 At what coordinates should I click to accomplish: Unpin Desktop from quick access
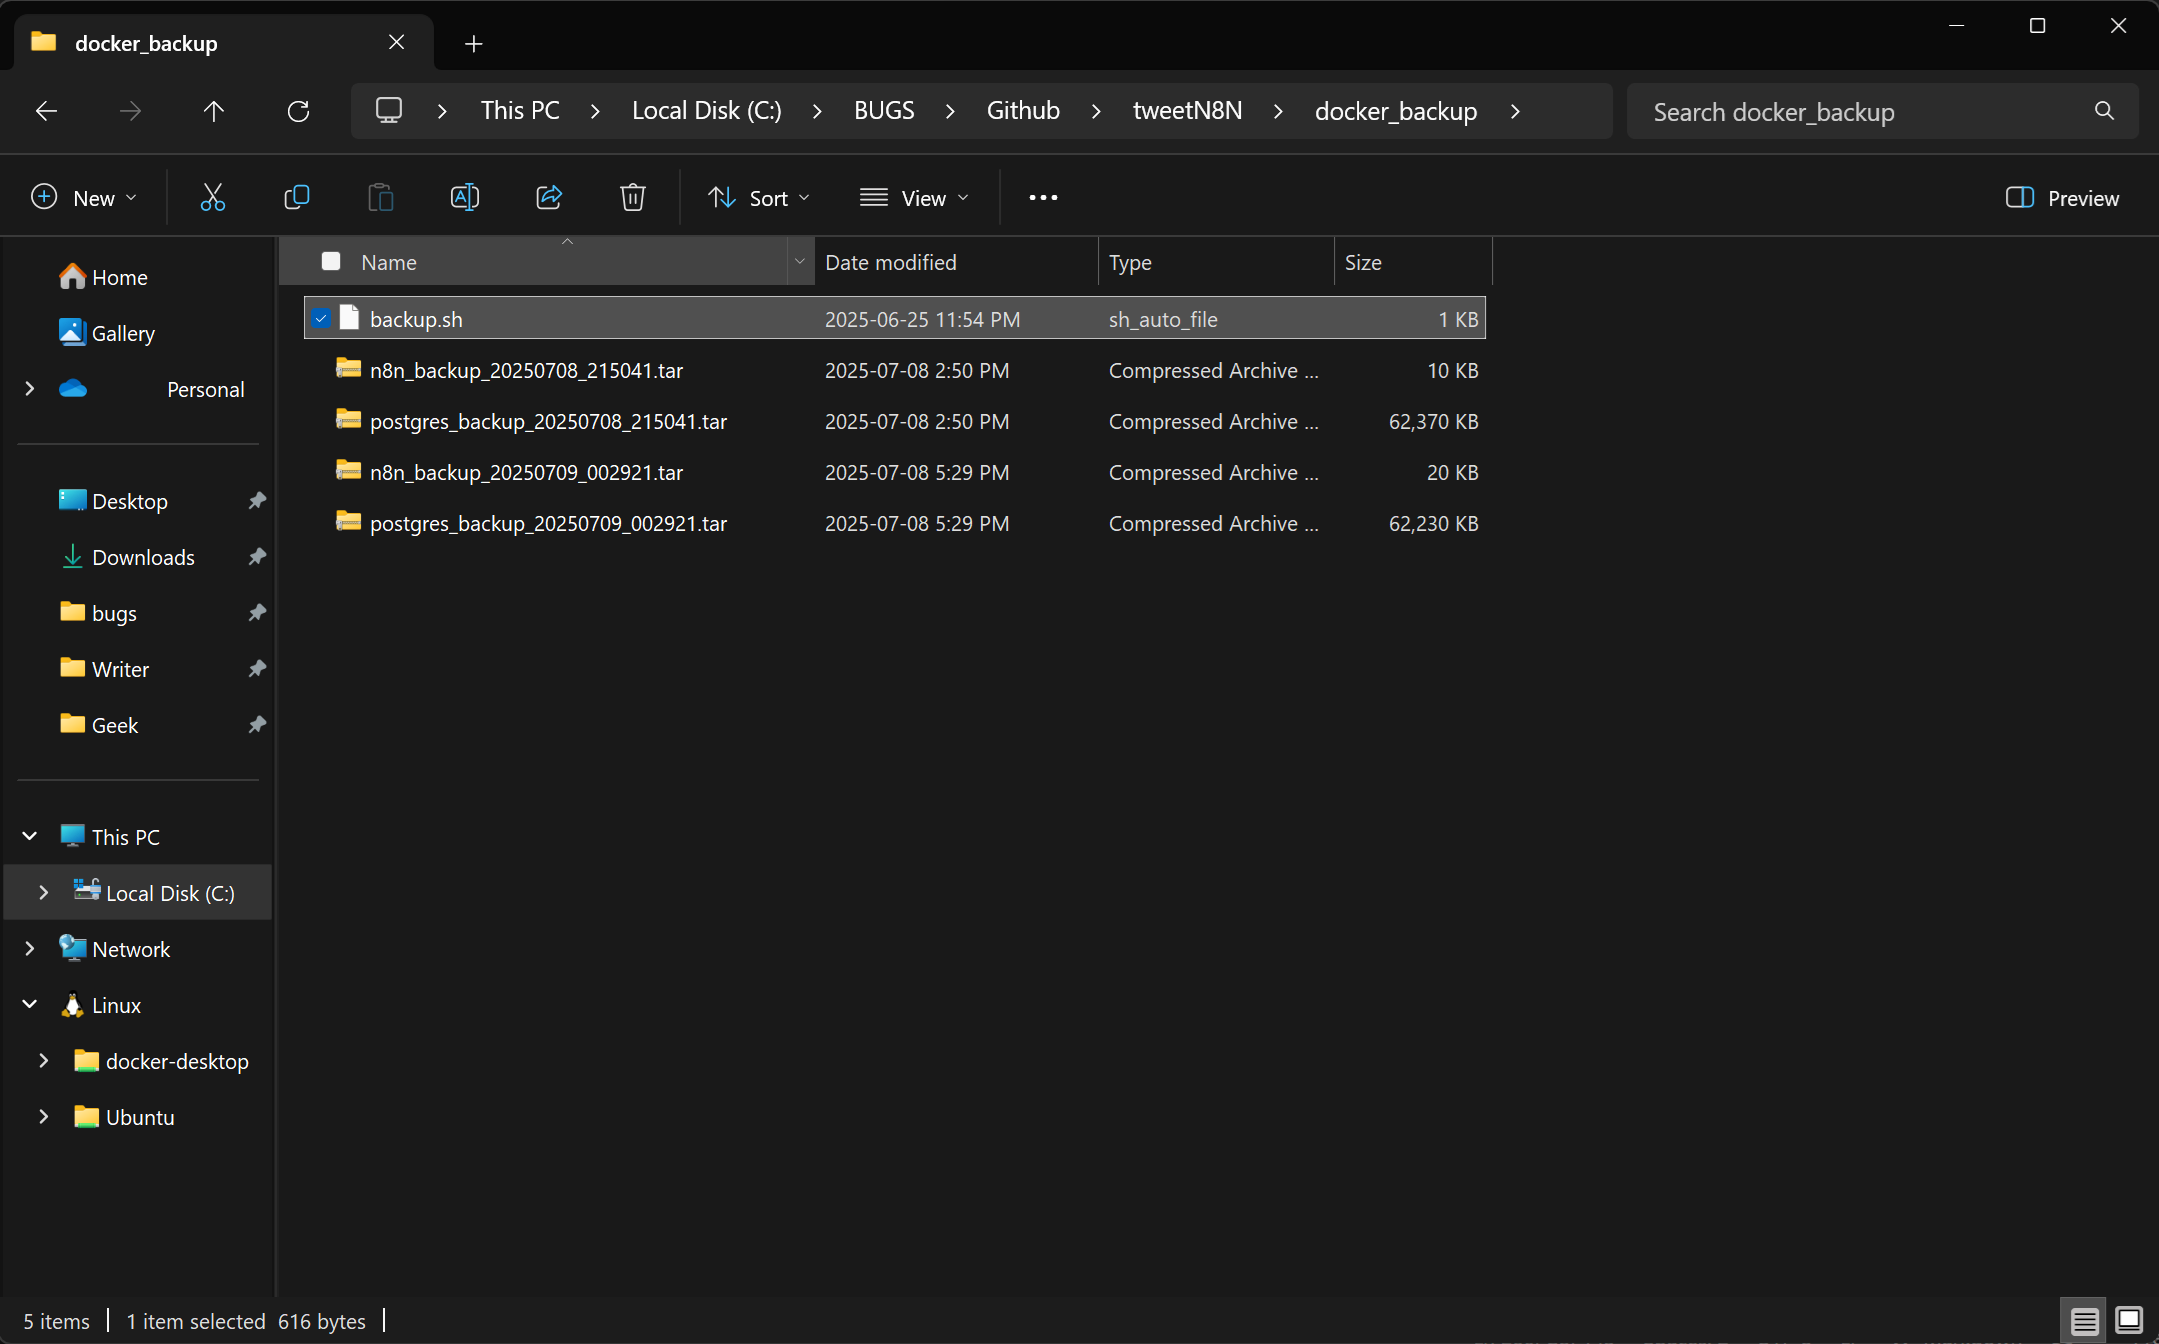pyautogui.click(x=257, y=500)
